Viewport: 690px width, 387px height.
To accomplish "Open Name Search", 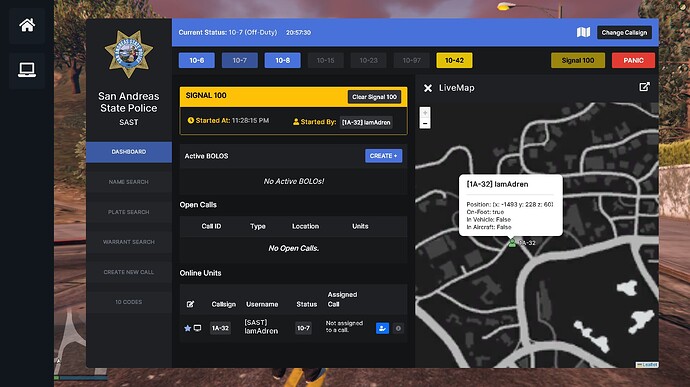I will tap(128, 182).
